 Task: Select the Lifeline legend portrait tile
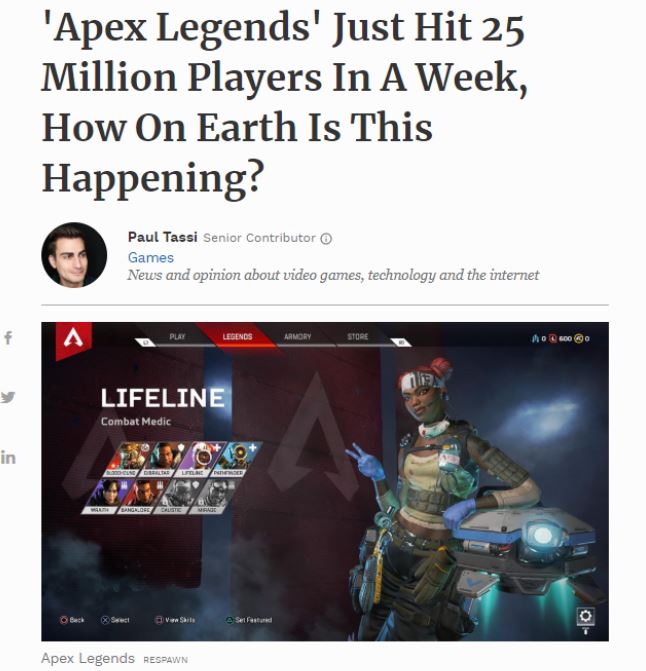click(x=198, y=459)
